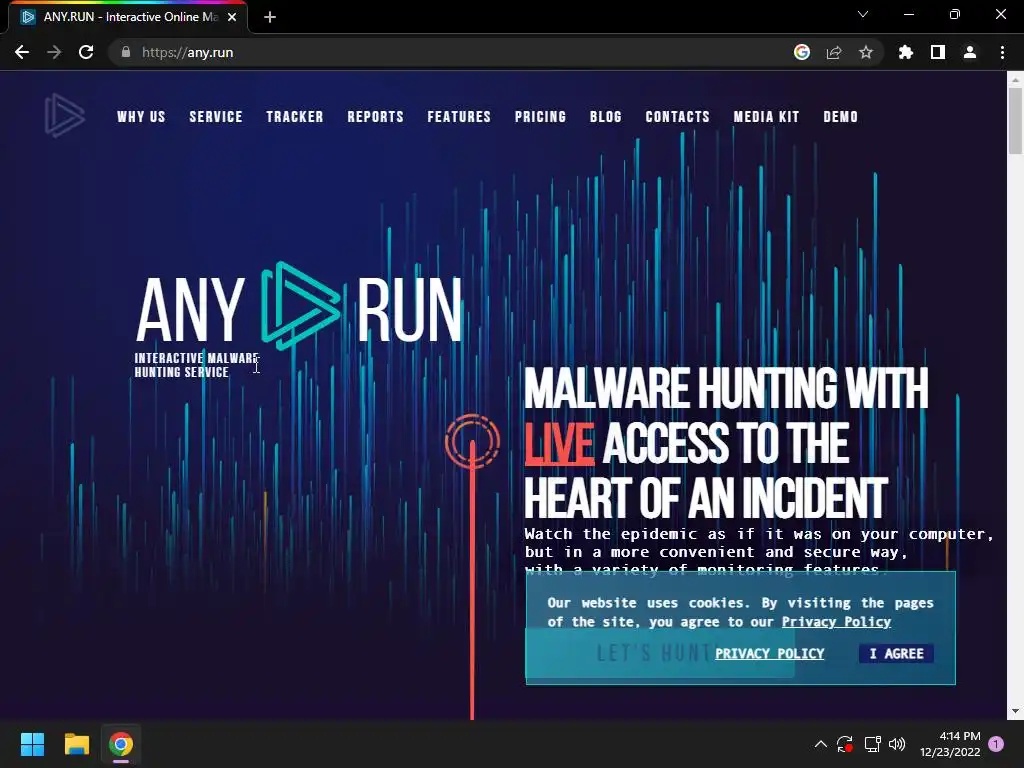Go to the BLOG page

click(605, 117)
